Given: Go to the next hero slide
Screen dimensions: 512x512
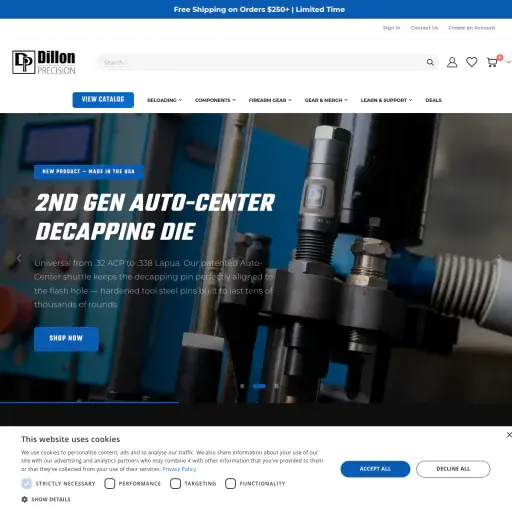Looking at the screenshot, I should coord(500,258).
